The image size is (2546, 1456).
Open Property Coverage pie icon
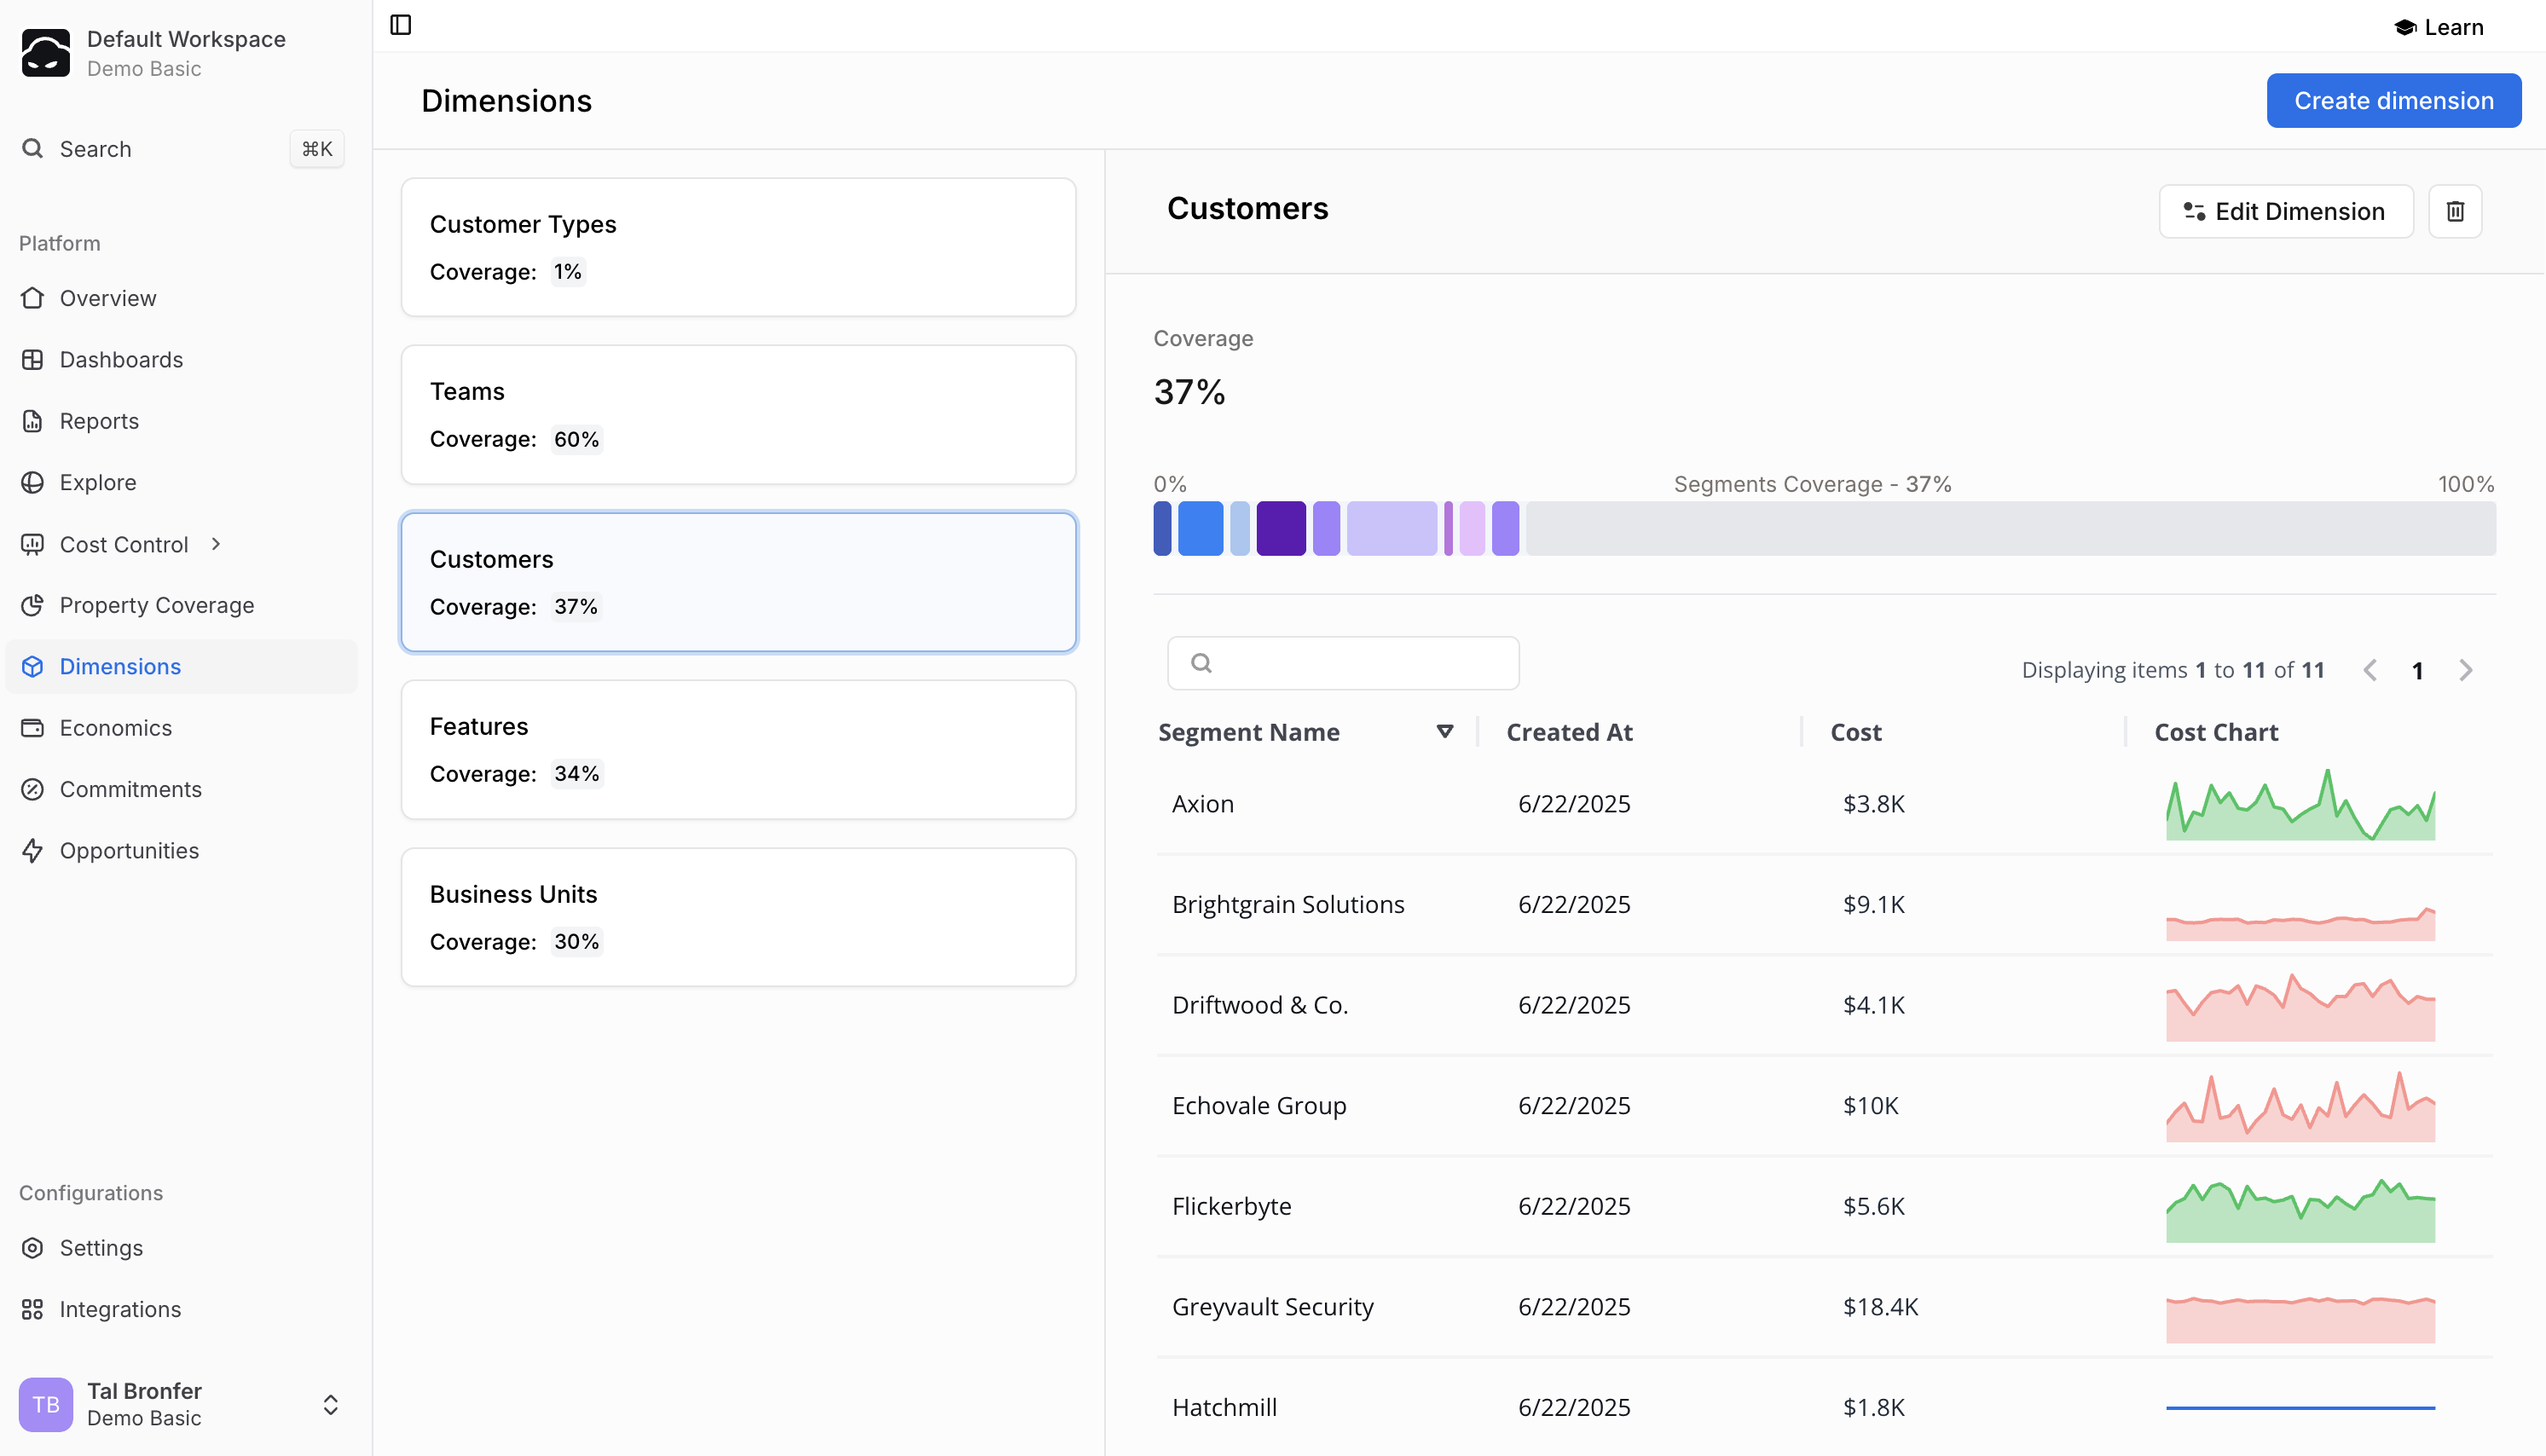33,605
